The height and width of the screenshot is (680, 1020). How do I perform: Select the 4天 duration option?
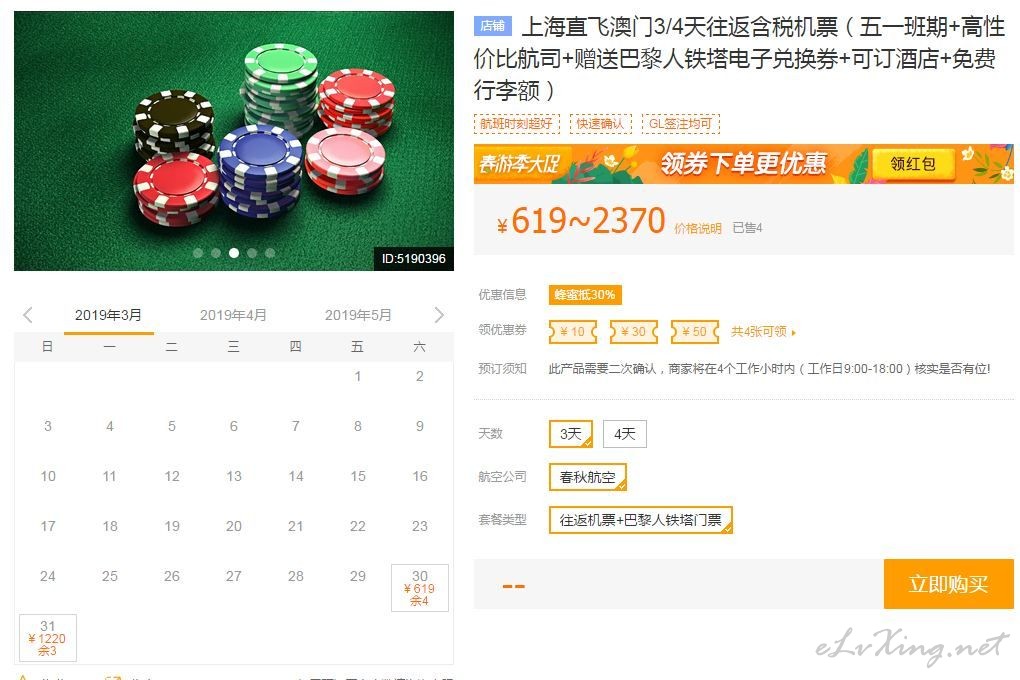tap(624, 434)
